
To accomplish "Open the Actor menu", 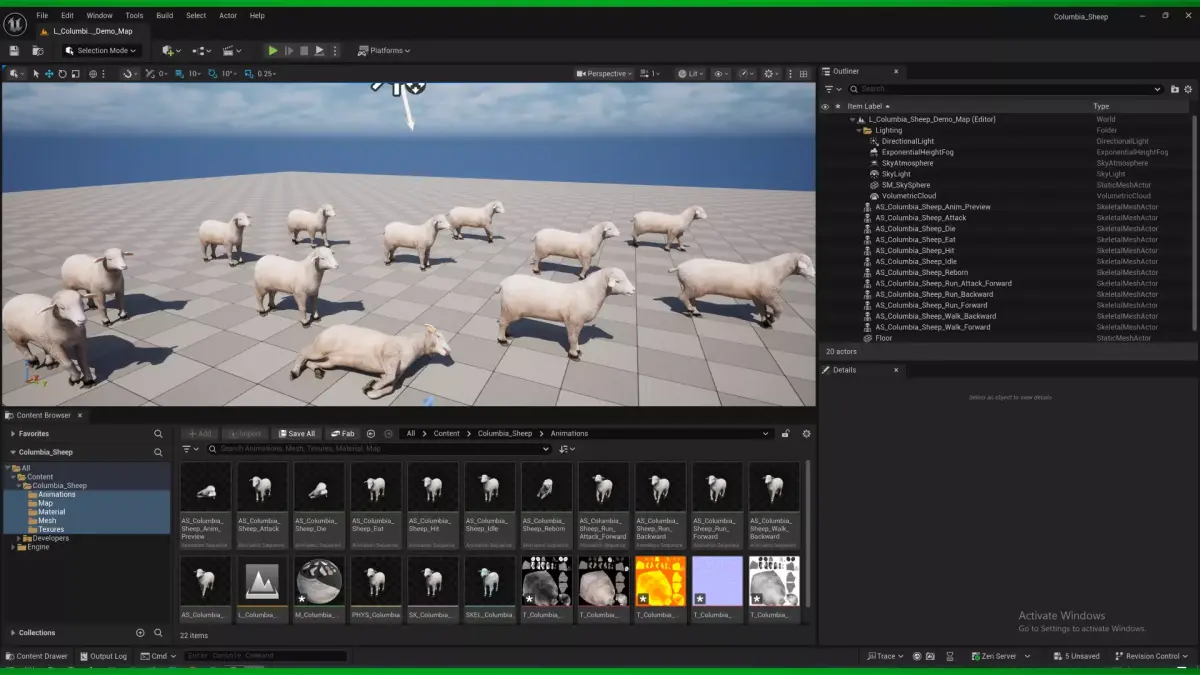I will [x=228, y=16].
